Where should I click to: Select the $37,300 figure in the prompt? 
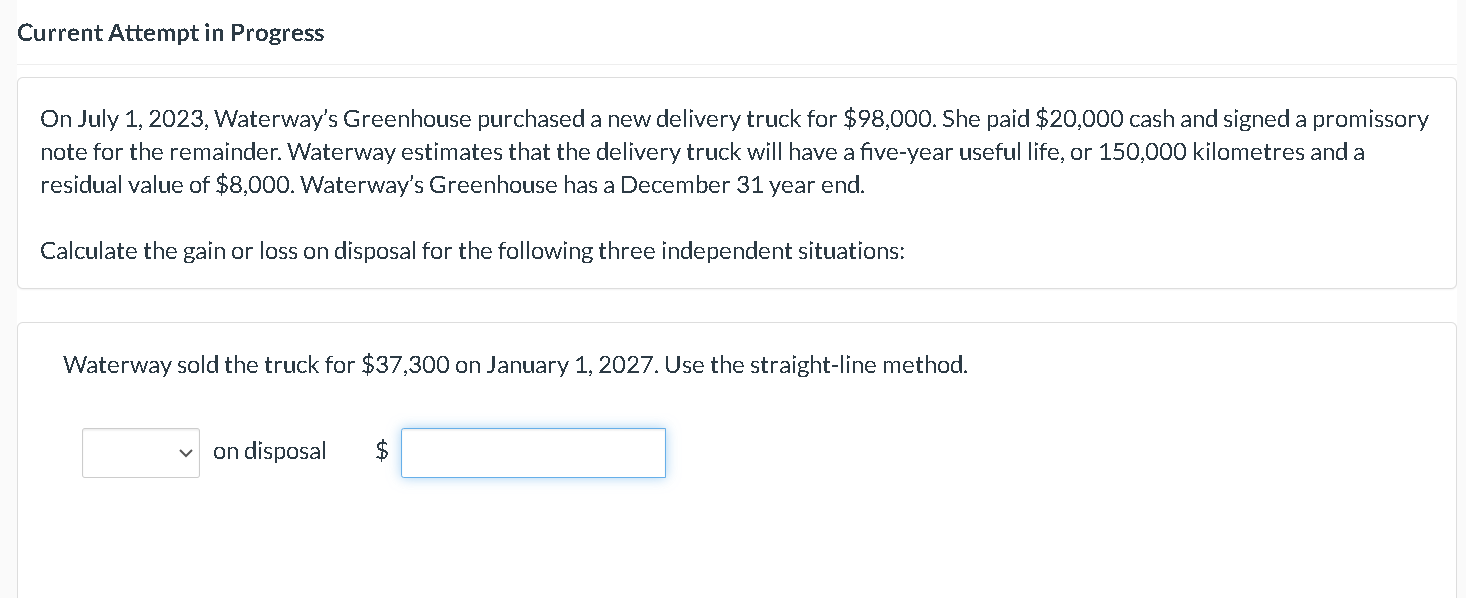(x=408, y=364)
